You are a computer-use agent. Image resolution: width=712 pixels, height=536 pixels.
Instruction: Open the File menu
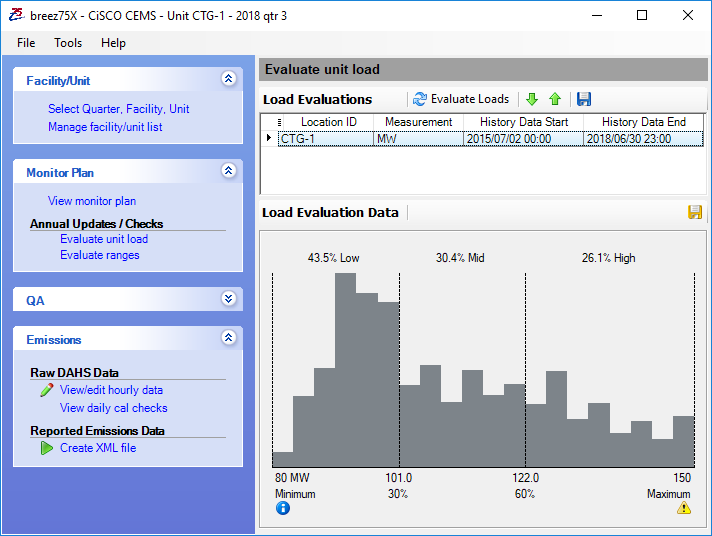click(26, 43)
